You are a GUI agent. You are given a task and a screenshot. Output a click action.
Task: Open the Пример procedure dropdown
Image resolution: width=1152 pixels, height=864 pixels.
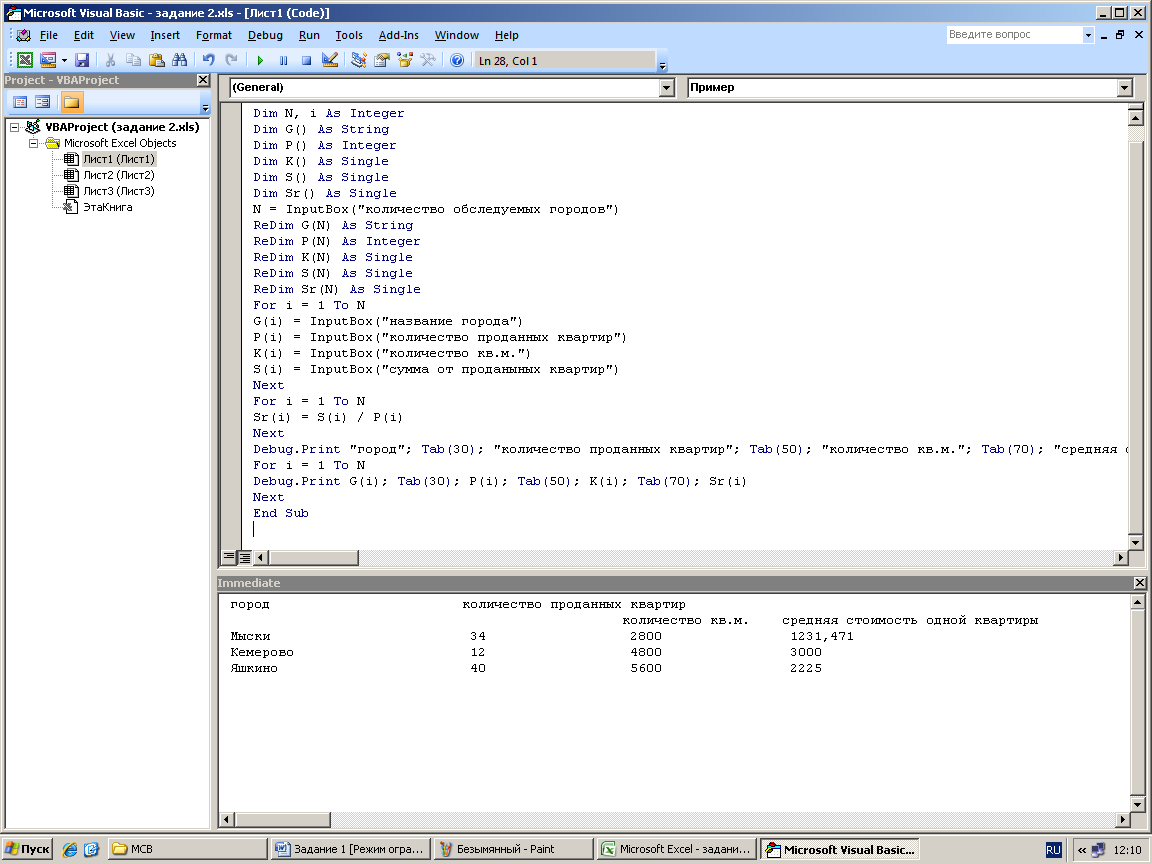click(1123, 88)
